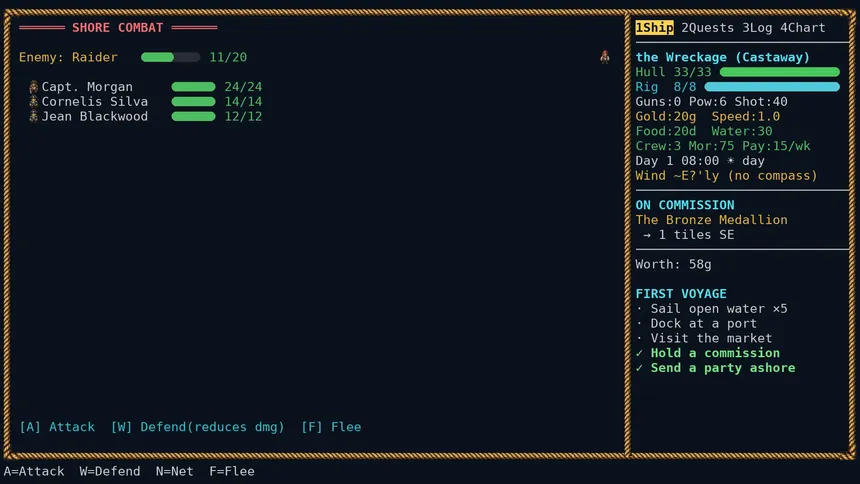Viewport: 860px width, 484px height.
Task: Select the Cornelis Silva name
Action: [x=95, y=102]
